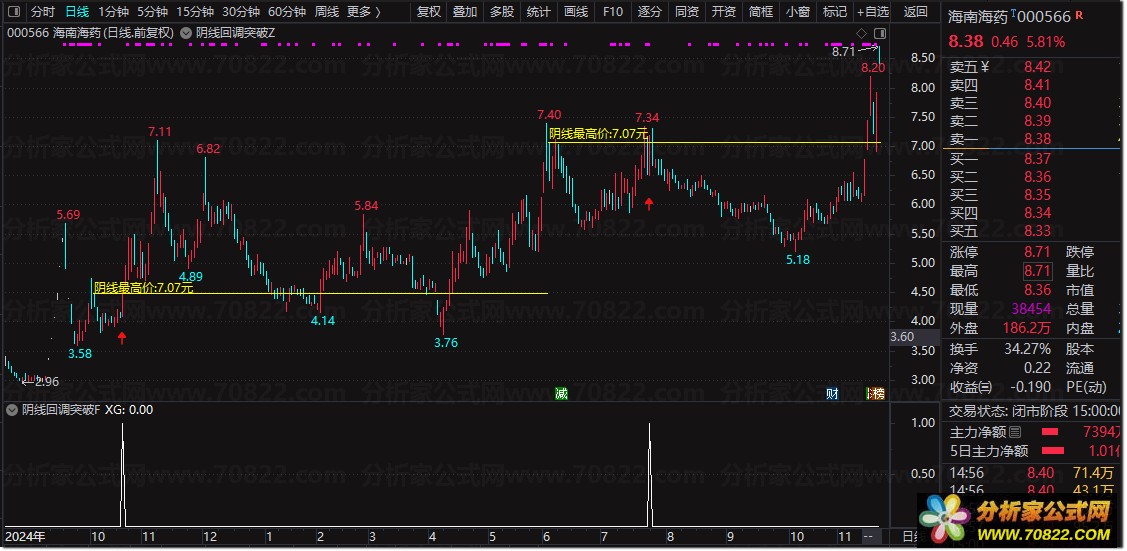Screen dimensions: 1127x551
Task: Select the 周线 period tab
Action: [x=327, y=11]
